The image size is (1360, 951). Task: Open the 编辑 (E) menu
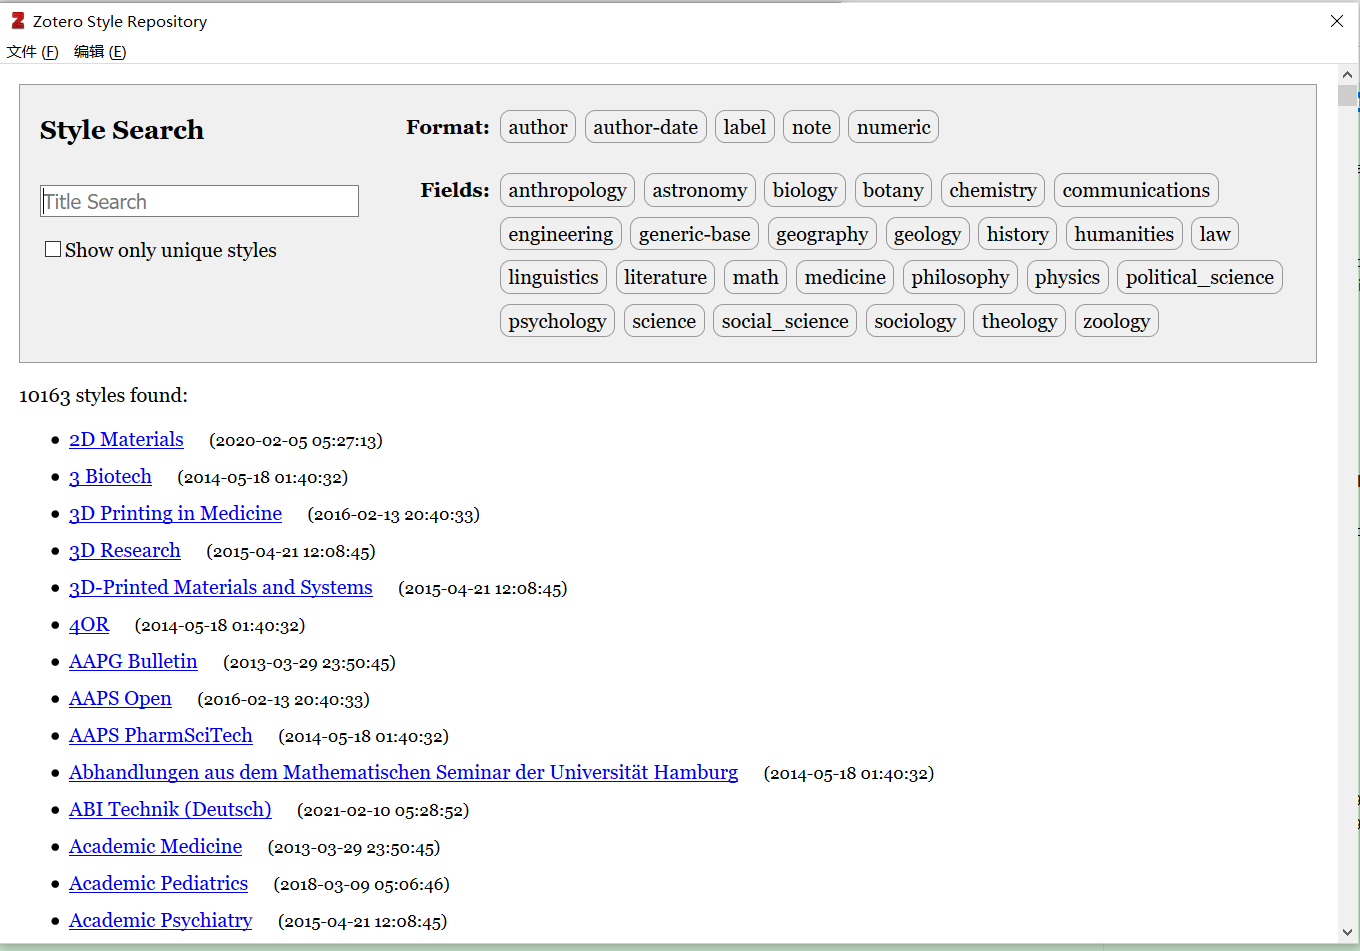pyautogui.click(x=100, y=52)
